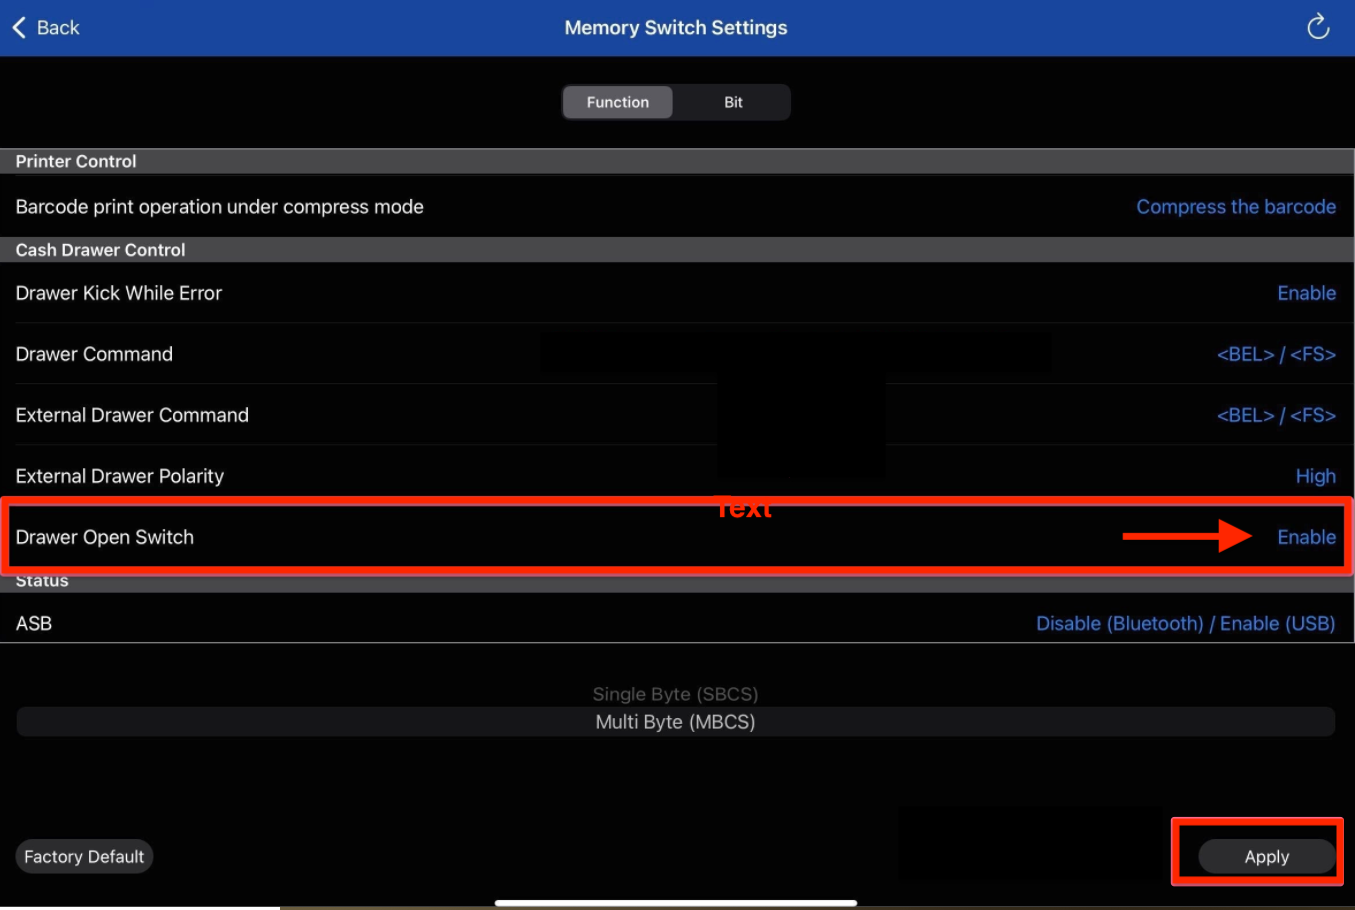Tap the Back chevron icon
This screenshot has height=910, width=1355.
pyautogui.click(x=19, y=28)
